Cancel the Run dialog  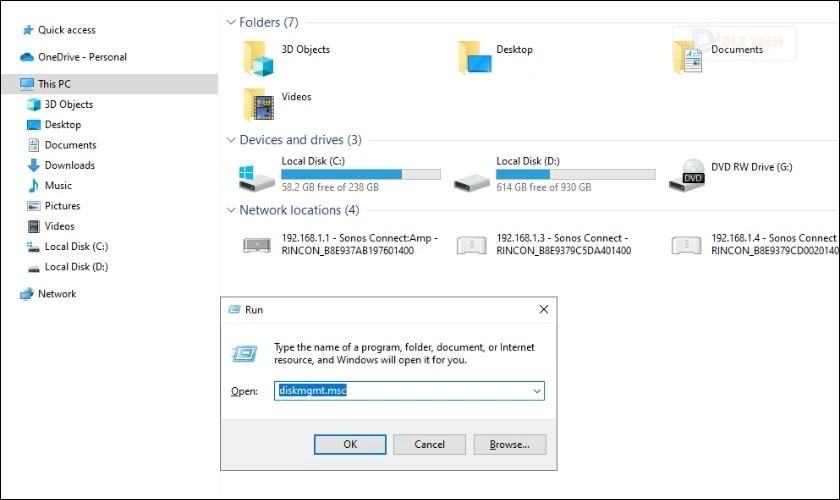tap(429, 444)
